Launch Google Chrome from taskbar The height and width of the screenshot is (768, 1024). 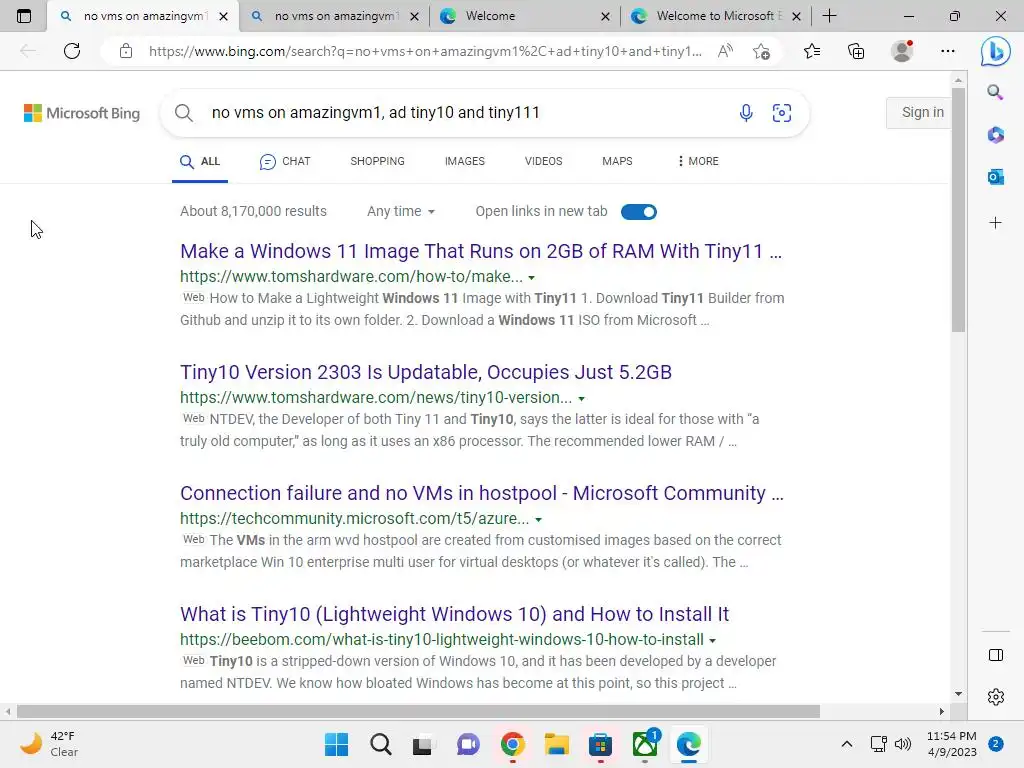point(513,744)
